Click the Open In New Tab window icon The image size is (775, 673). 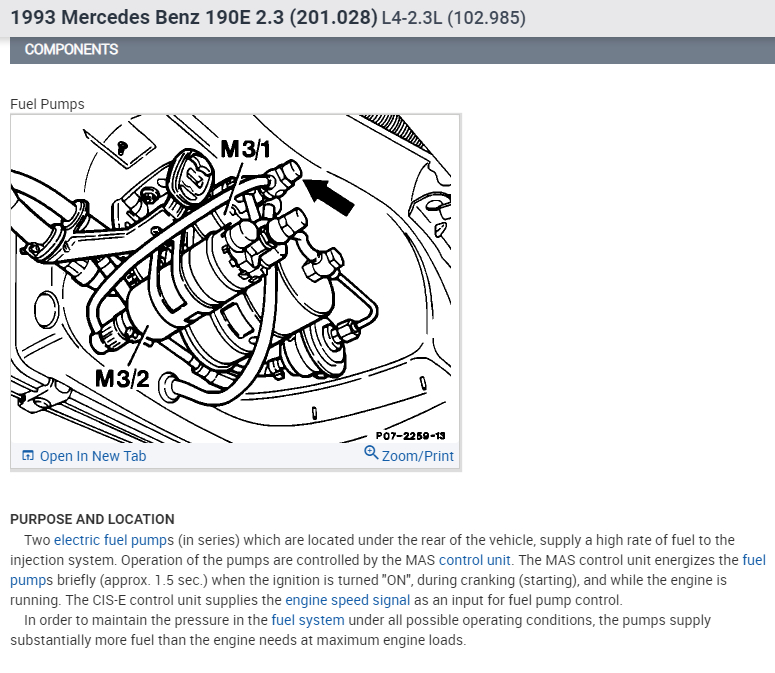point(28,456)
